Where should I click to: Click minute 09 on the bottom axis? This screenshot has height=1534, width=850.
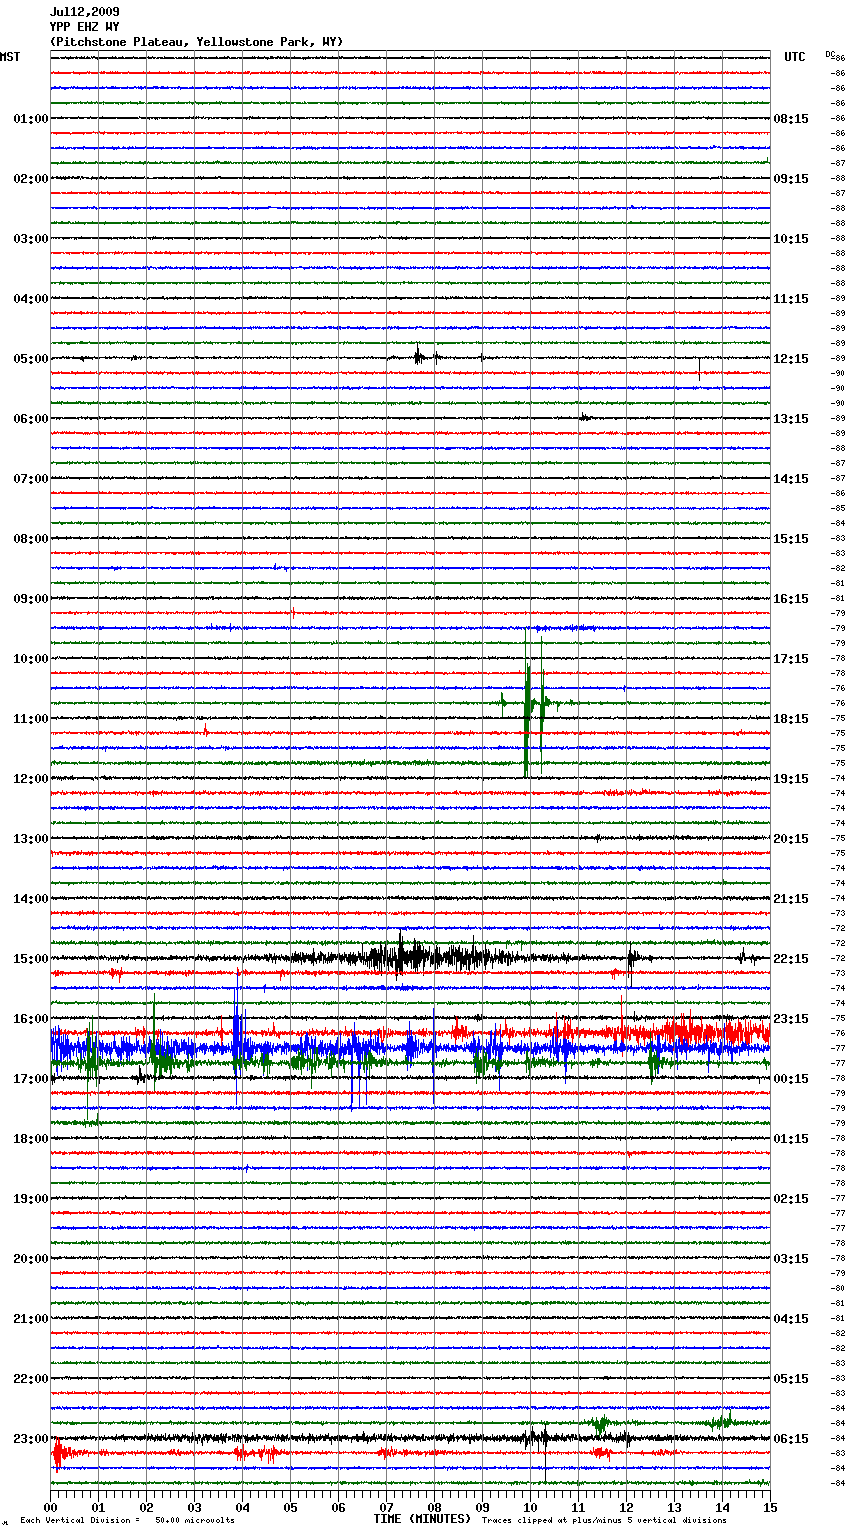coord(482,1507)
